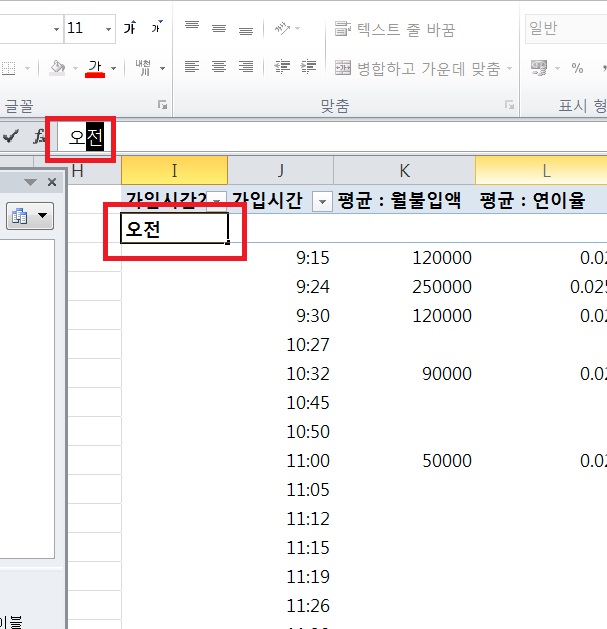
Task: Close the left side pane
Action: tap(53, 182)
